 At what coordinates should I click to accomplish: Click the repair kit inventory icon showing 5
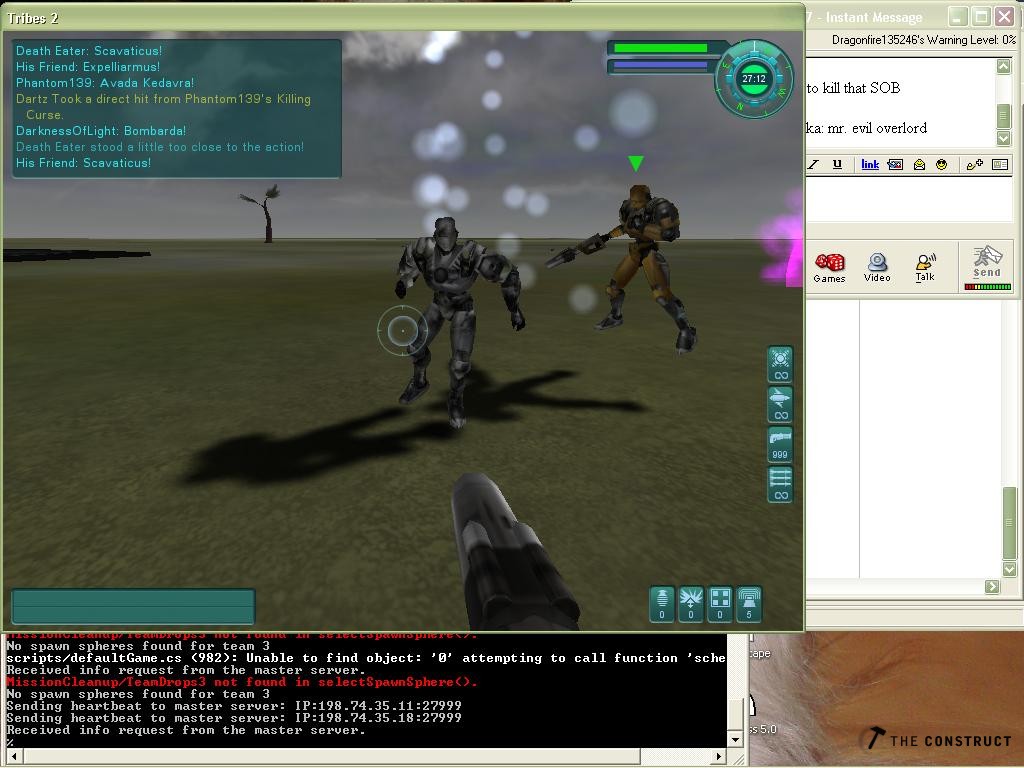(x=749, y=603)
